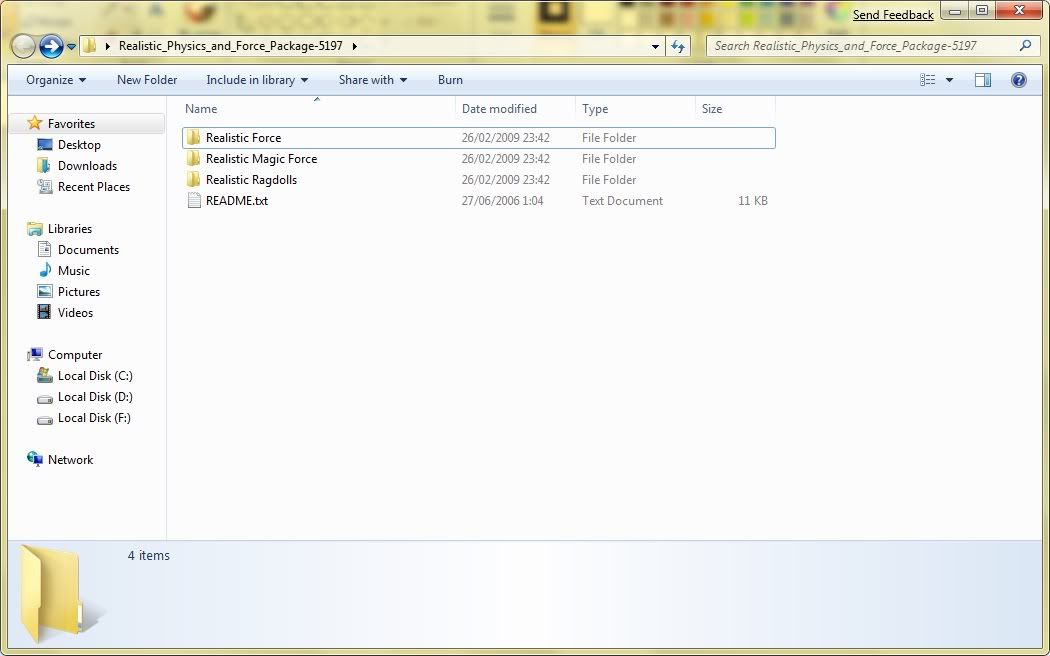Open the Help button
This screenshot has width=1050, height=656.
[1019, 80]
